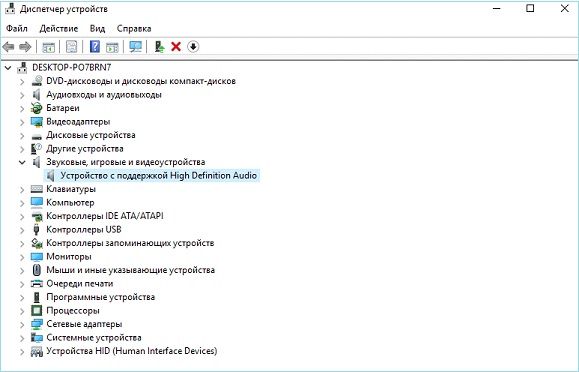579x372 pixels.
Task: Click the Properties sheet toolbar icon
Action: coord(71,47)
